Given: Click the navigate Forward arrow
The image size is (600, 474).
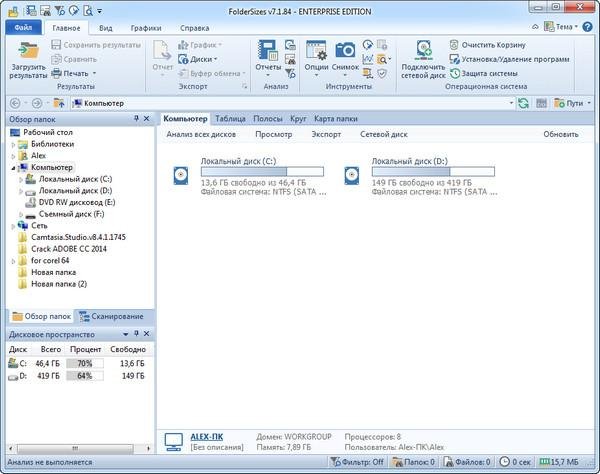Looking at the screenshot, I should pyautogui.click(x=37, y=103).
